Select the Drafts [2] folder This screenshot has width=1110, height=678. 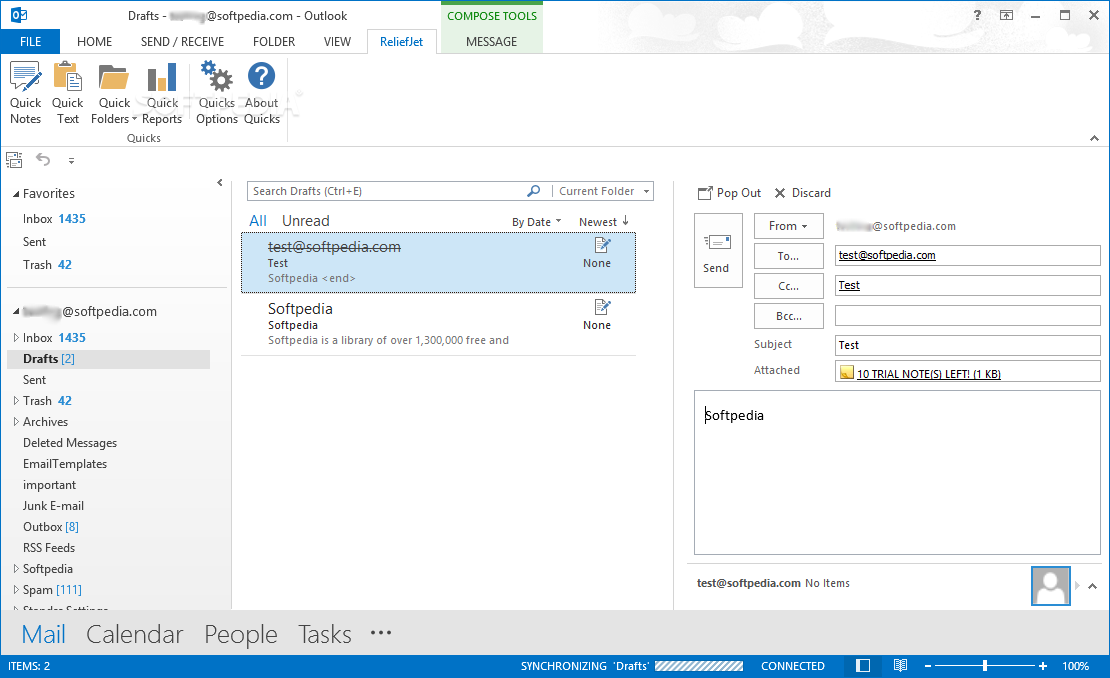point(108,359)
